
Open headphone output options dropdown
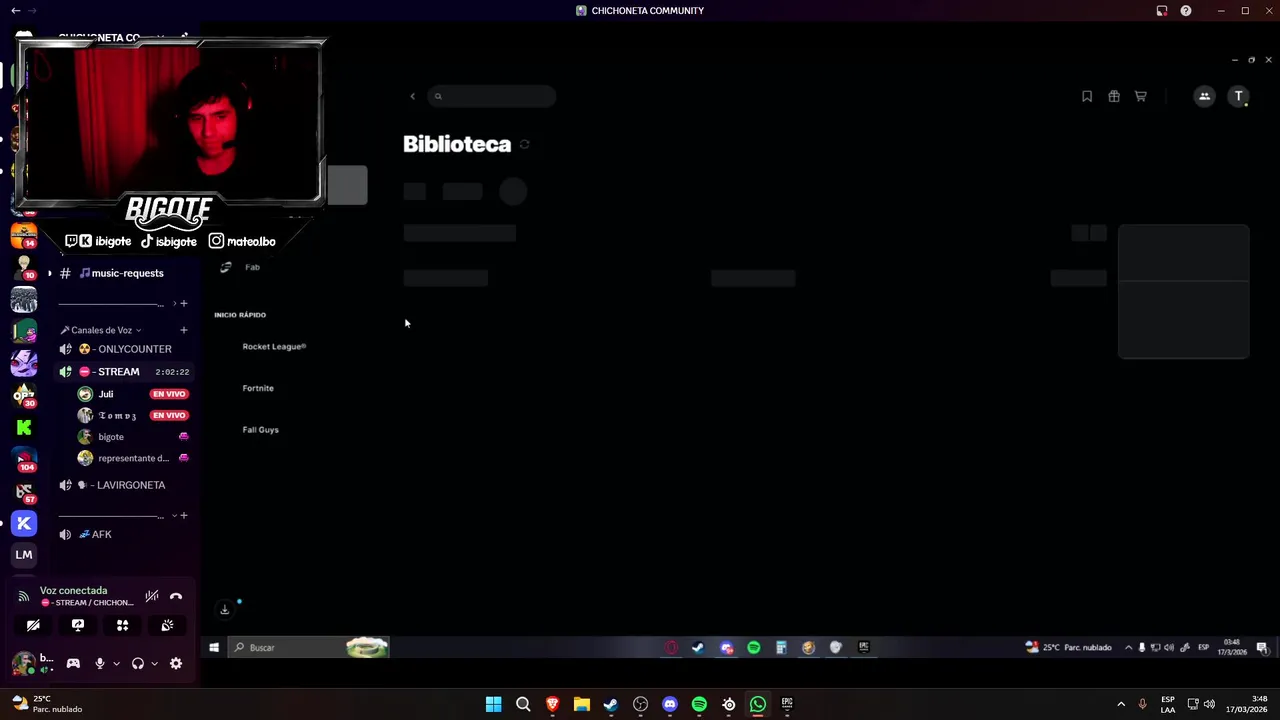point(154,663)
